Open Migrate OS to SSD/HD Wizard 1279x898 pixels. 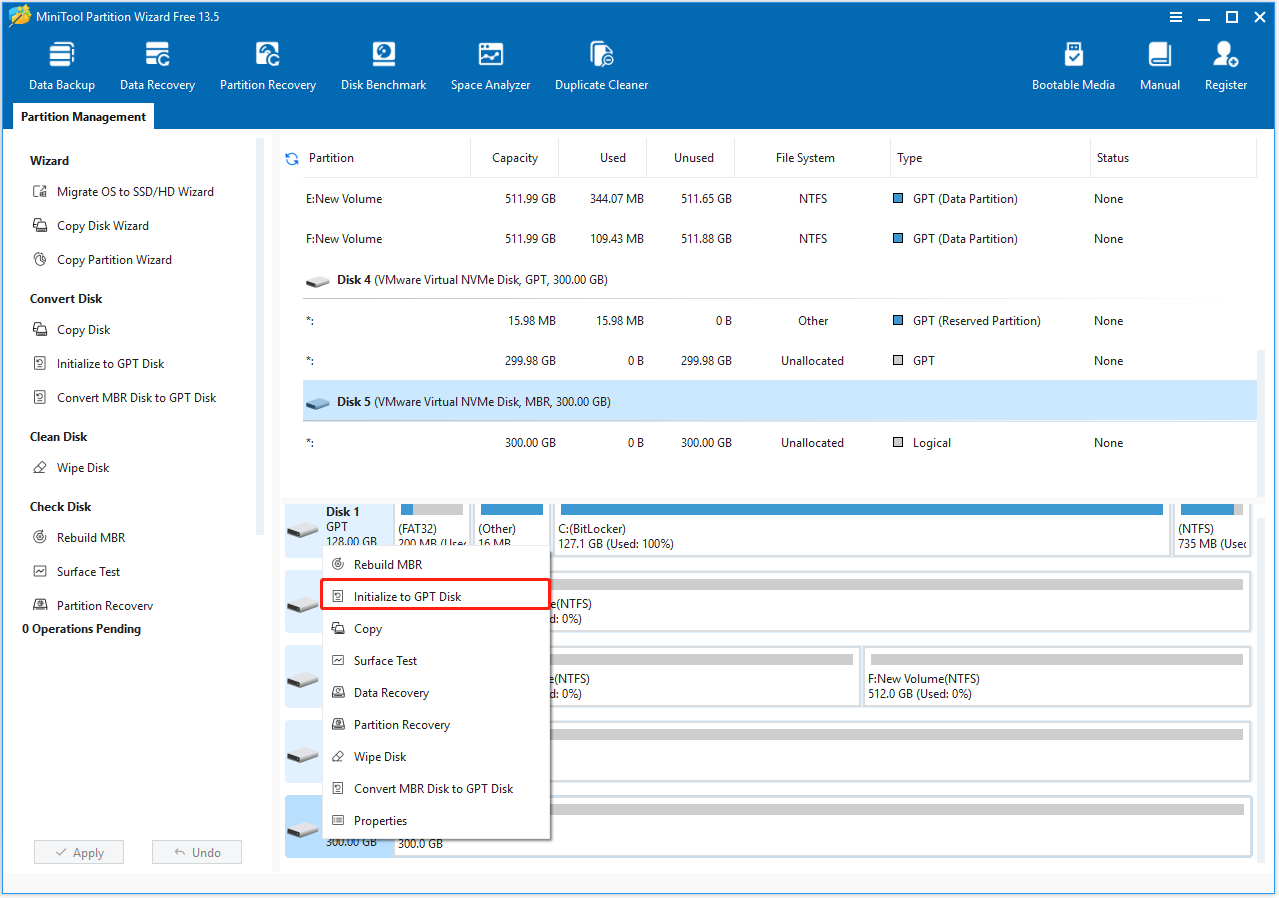click(x=135, y=192)
